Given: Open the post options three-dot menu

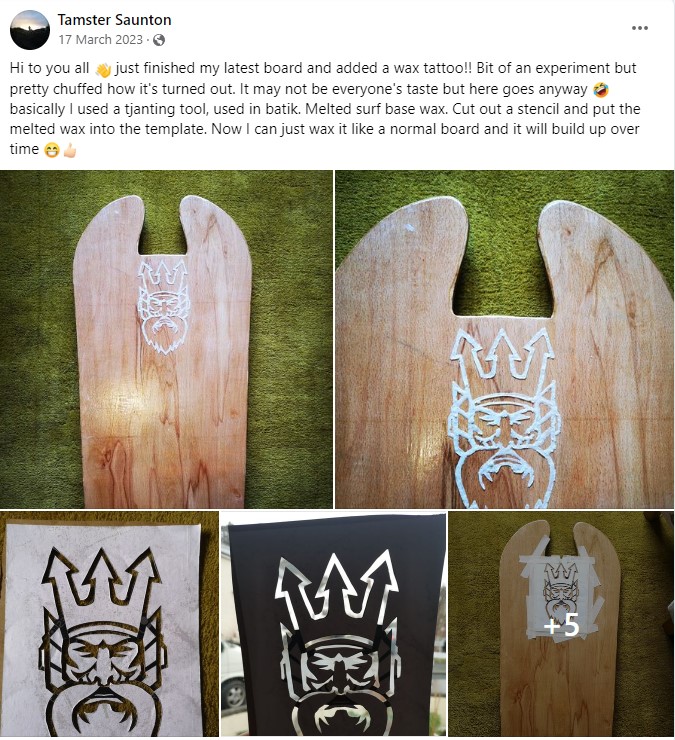Looking at the screenshot, I should 640,28.
